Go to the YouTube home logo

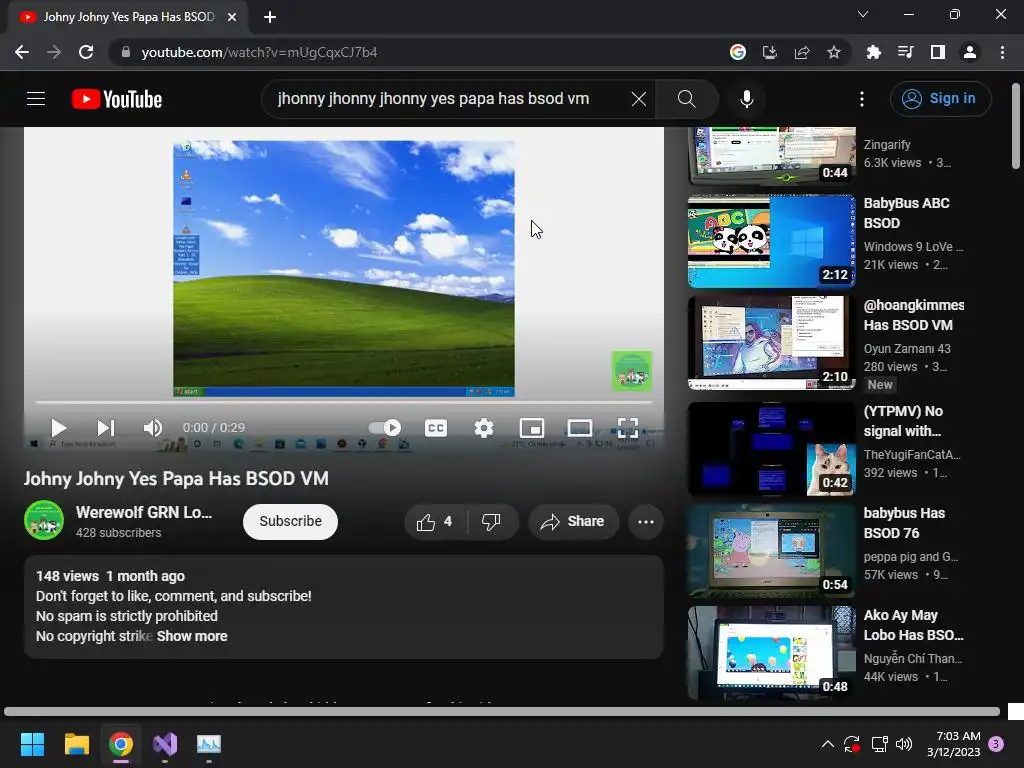pos(117,99)
